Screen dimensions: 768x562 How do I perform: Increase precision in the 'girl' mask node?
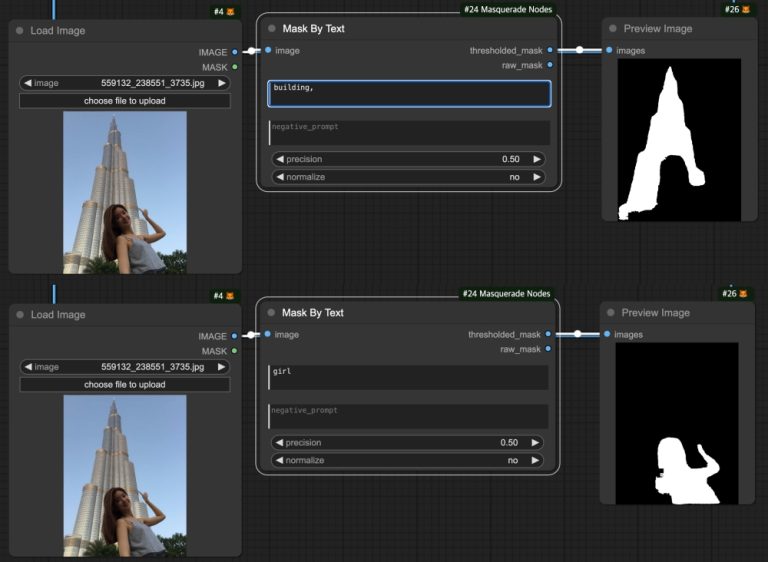[535, 442]
